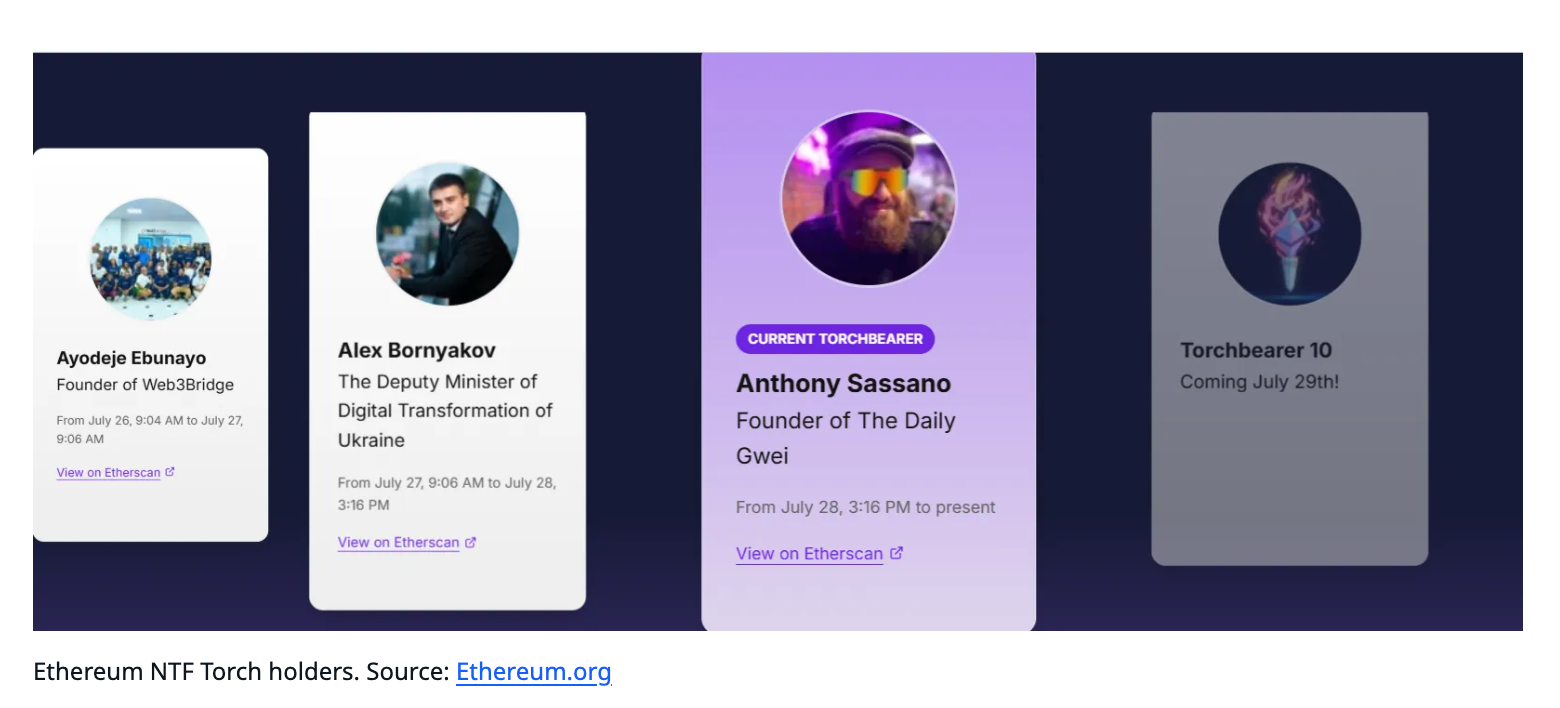
Task: Open Anthony Sassano's View on Etherscan link
Action: coord(809,553)
